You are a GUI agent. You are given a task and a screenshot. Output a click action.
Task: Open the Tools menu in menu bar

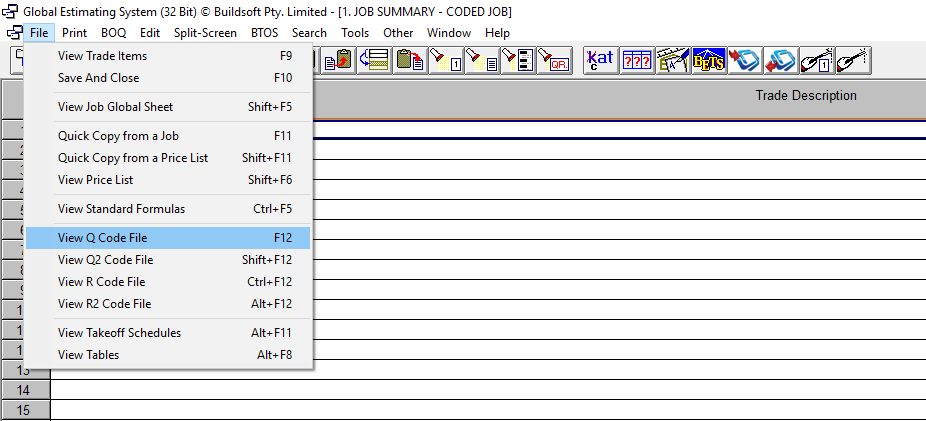354,33
